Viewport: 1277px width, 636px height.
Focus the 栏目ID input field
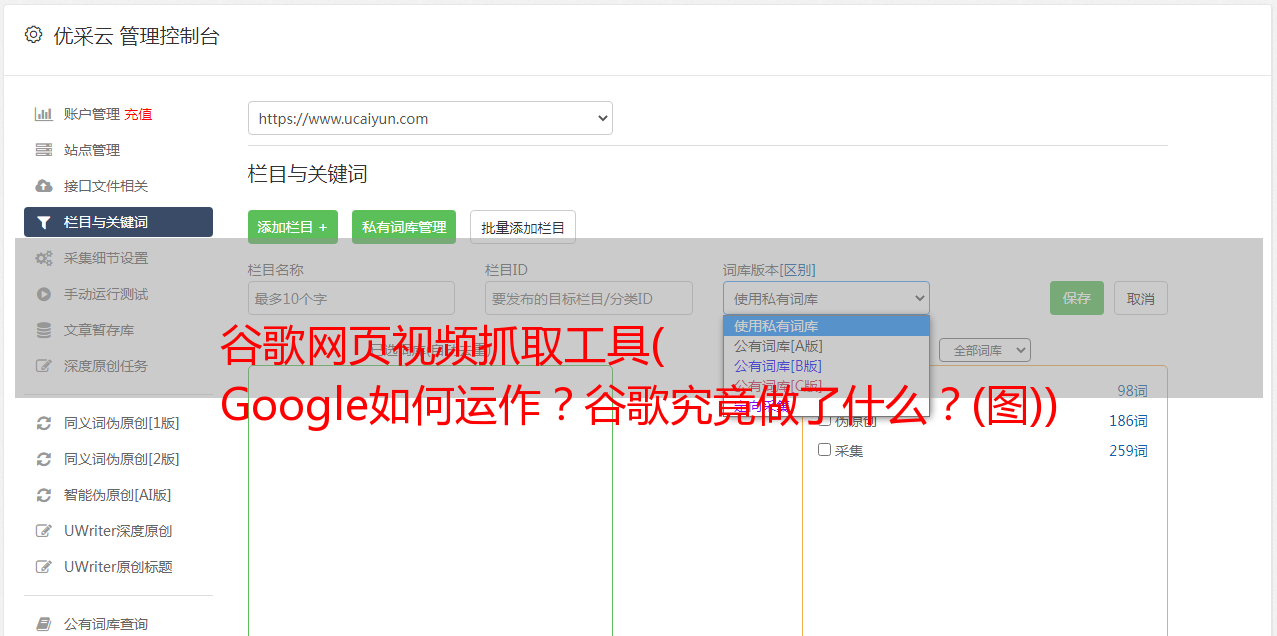[589, 298]
